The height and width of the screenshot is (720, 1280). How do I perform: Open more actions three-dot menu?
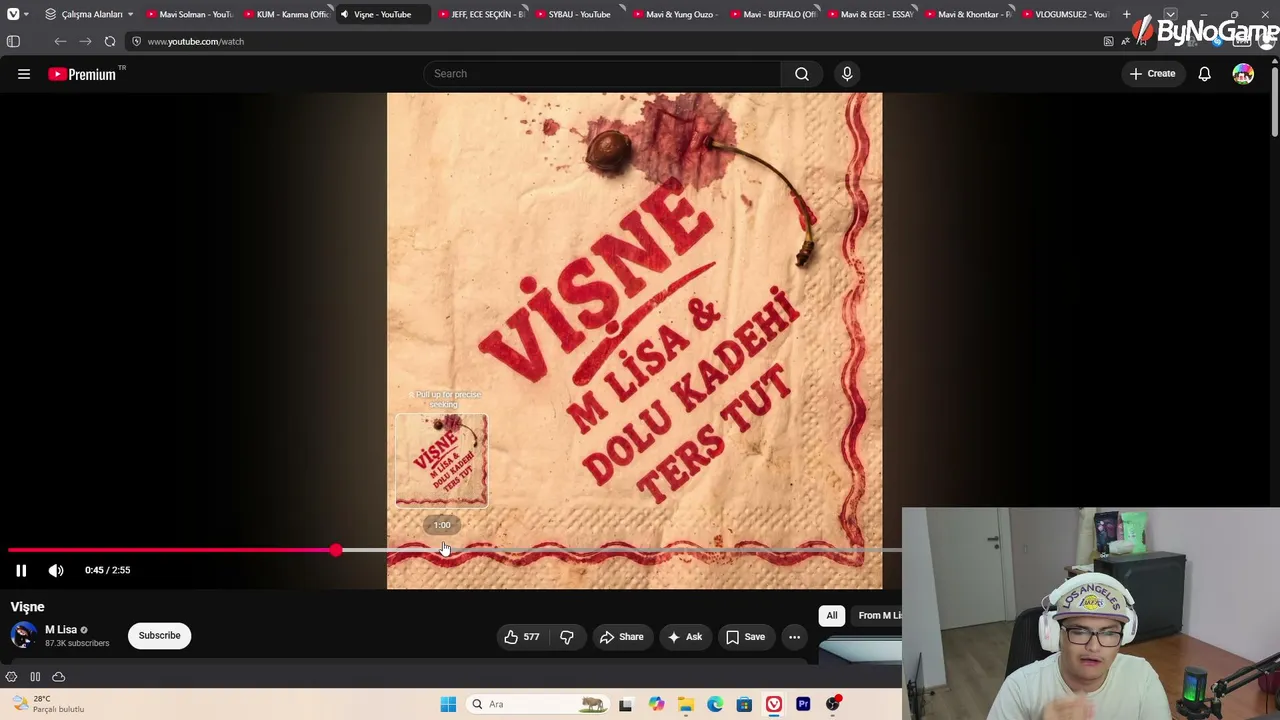pos(794,637)
